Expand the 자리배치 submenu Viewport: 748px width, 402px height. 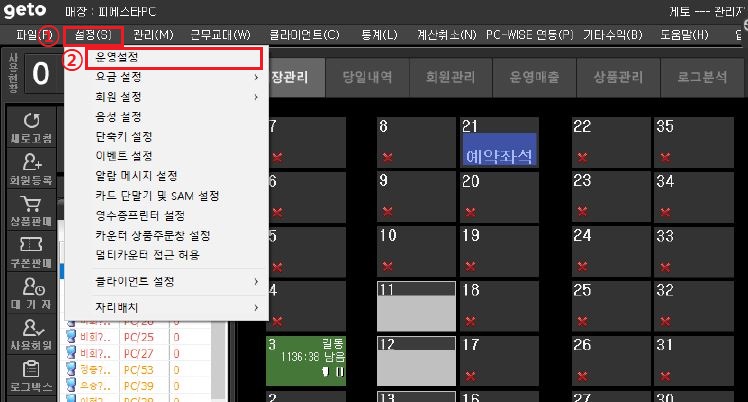point(256,306)
